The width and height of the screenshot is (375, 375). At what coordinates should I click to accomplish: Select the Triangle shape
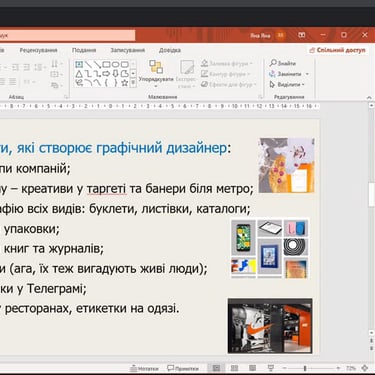[x=79, y=74]
